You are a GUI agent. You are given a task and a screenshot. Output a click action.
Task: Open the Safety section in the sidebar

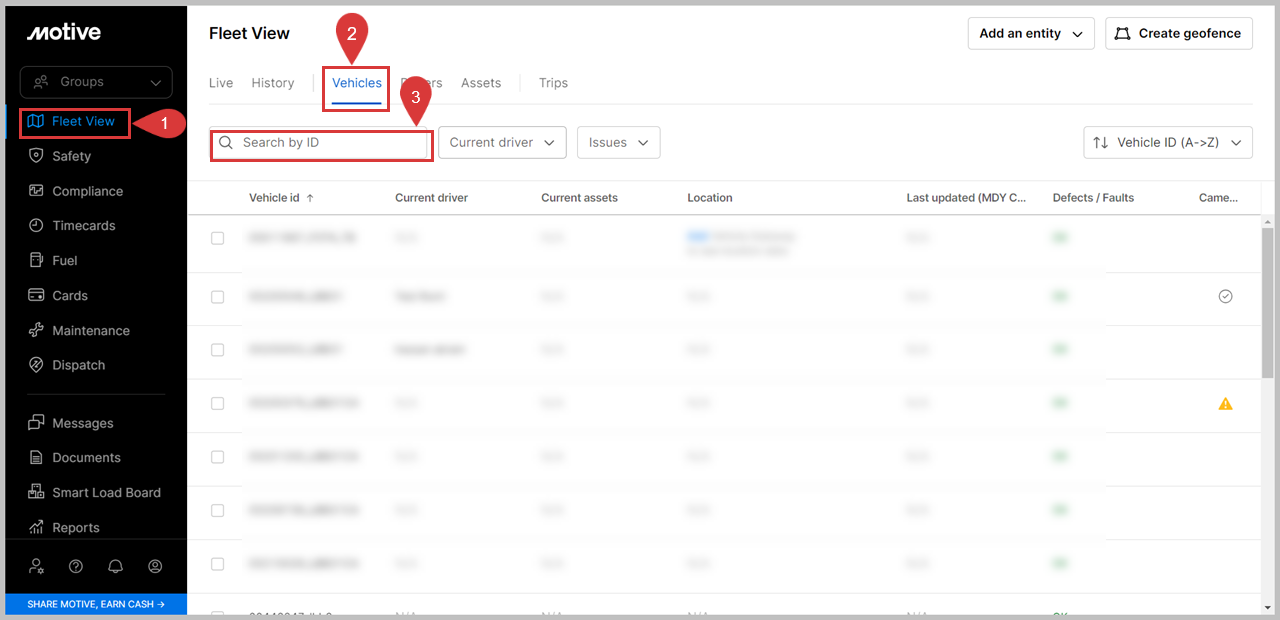click(x=72, y=156)
